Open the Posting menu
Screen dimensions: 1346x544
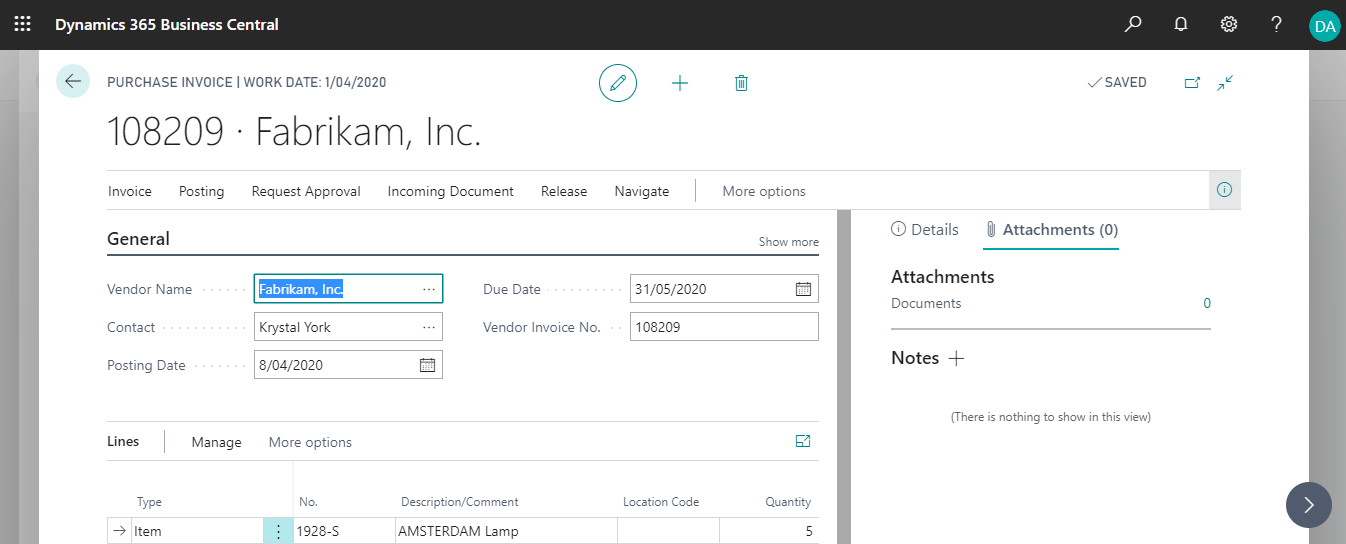coord(201,191)
